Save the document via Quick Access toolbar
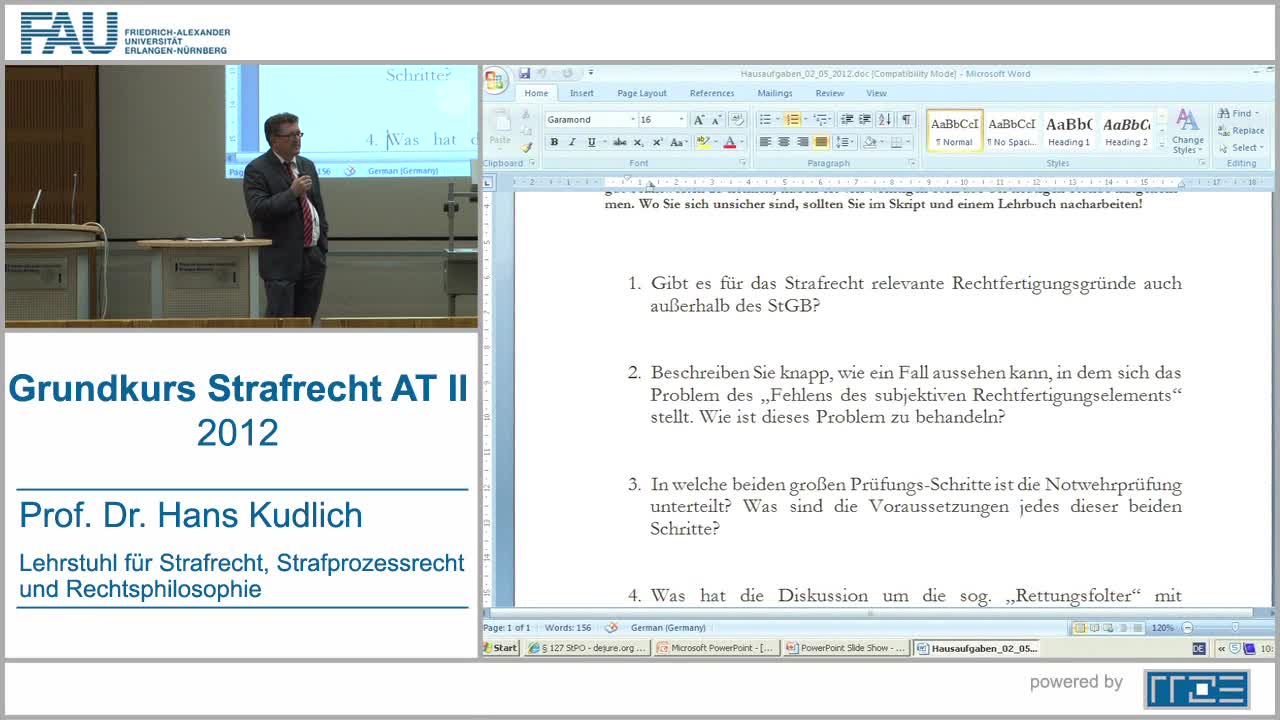Viewport: 1280px width, 720px height. pos(525,73)
